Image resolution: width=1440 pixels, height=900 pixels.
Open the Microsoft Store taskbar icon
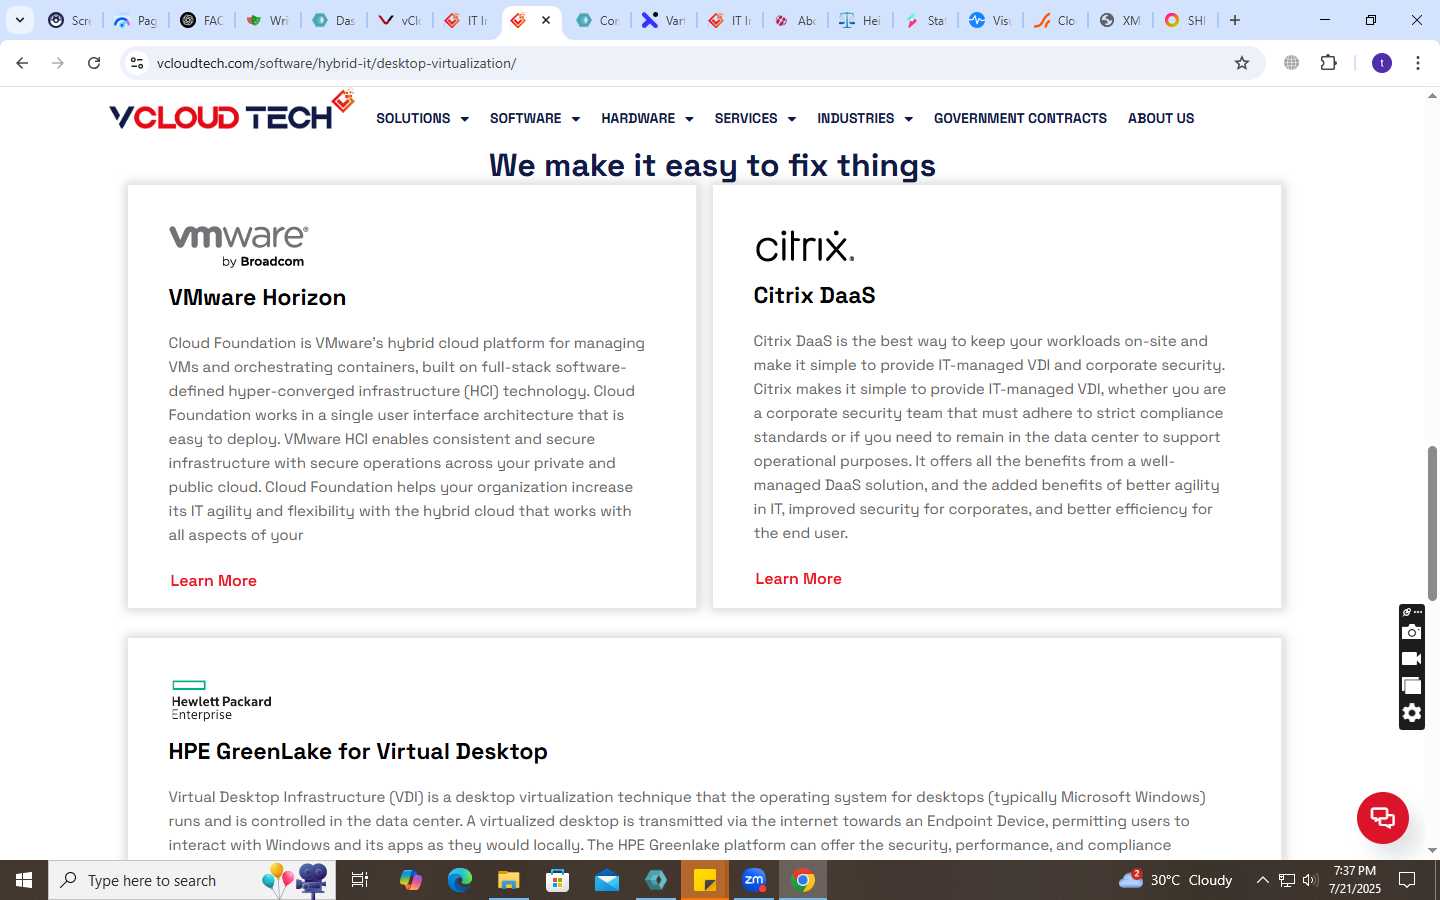click(x=558, y=880)
